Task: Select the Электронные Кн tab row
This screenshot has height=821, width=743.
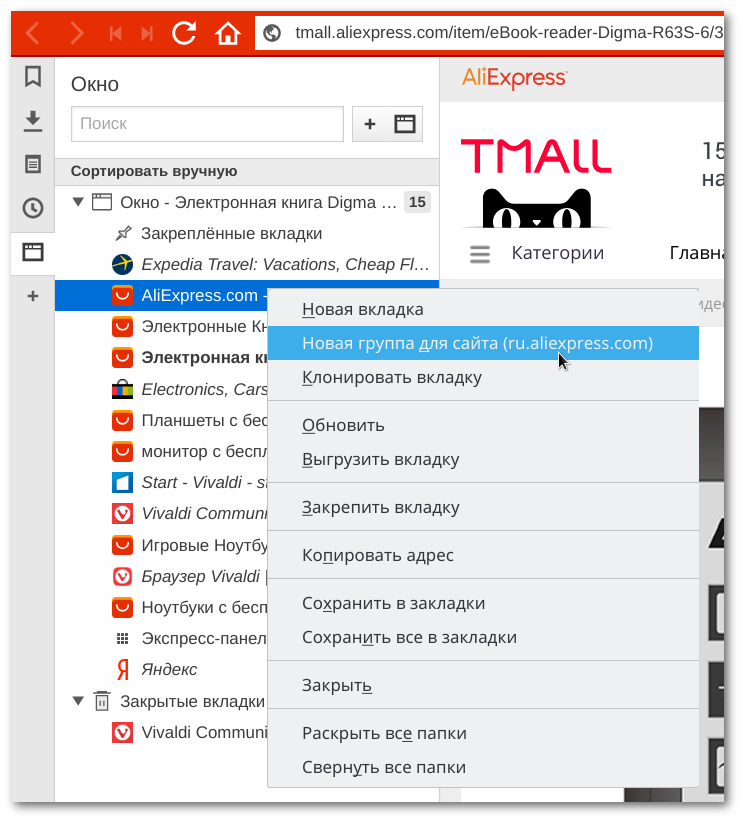Action: [161, 327]
